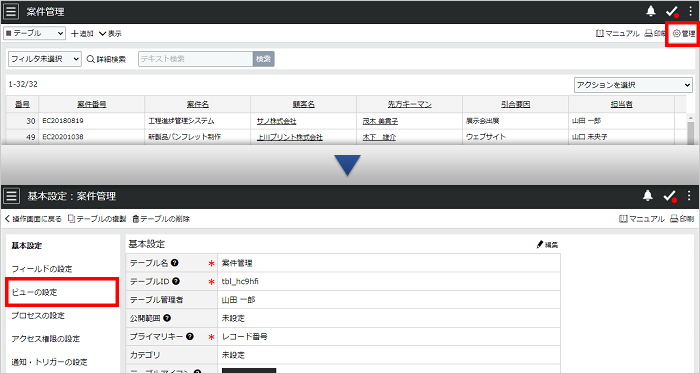The width and height of the screenshot is (700, 374).
Task: Open notifications bell on 基本設定 screen
Action: [648, 195]
